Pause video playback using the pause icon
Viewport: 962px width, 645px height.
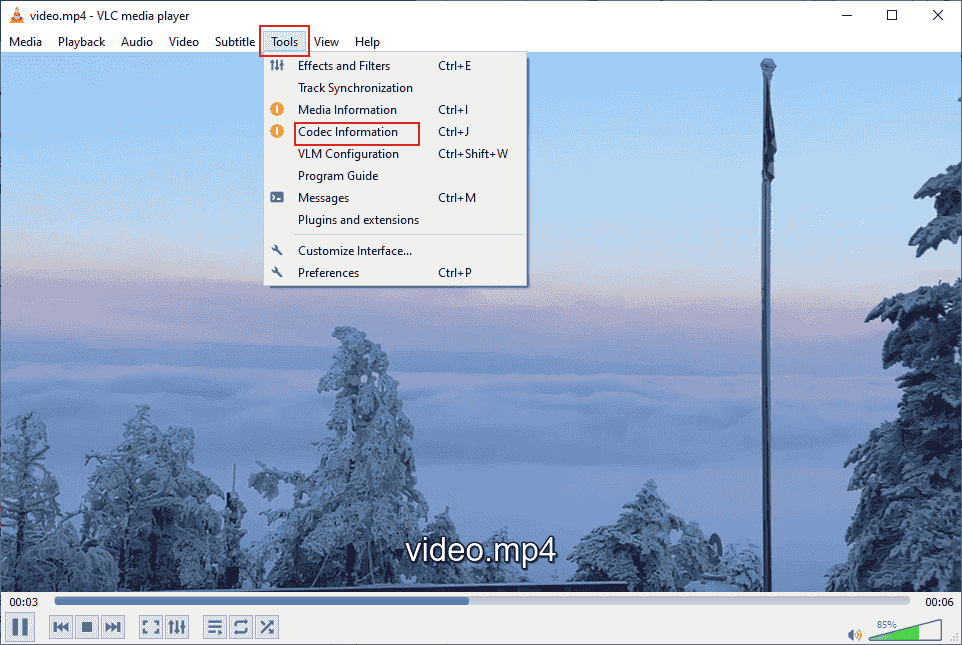coord(20,627)
